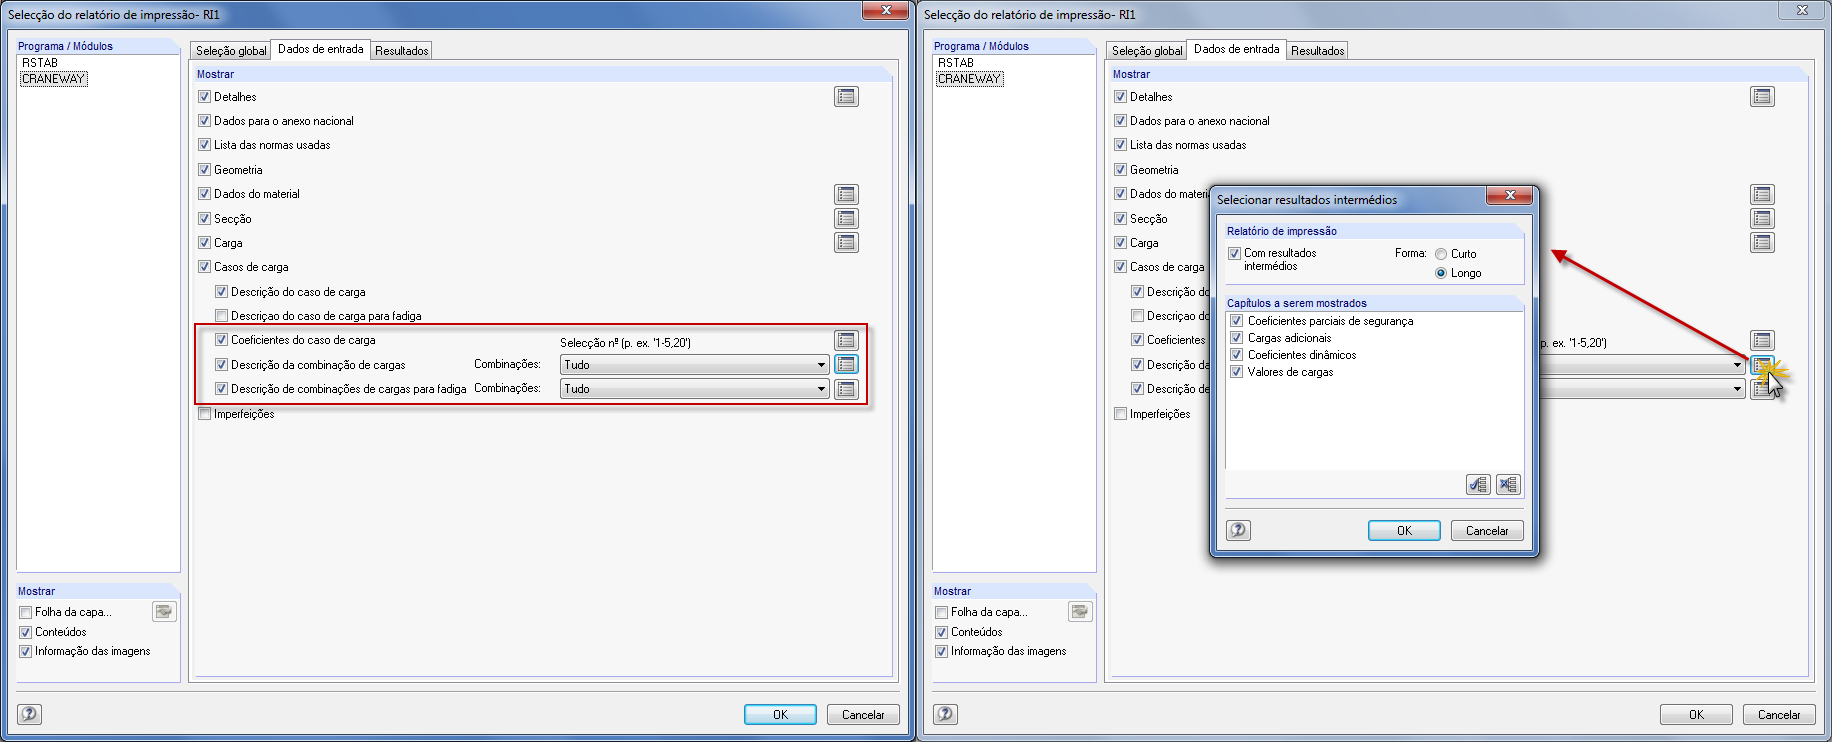Enable Descriçao do caso de carga para fadiga, left window
The image size is (1834, 742).
[x=221, y=316]
